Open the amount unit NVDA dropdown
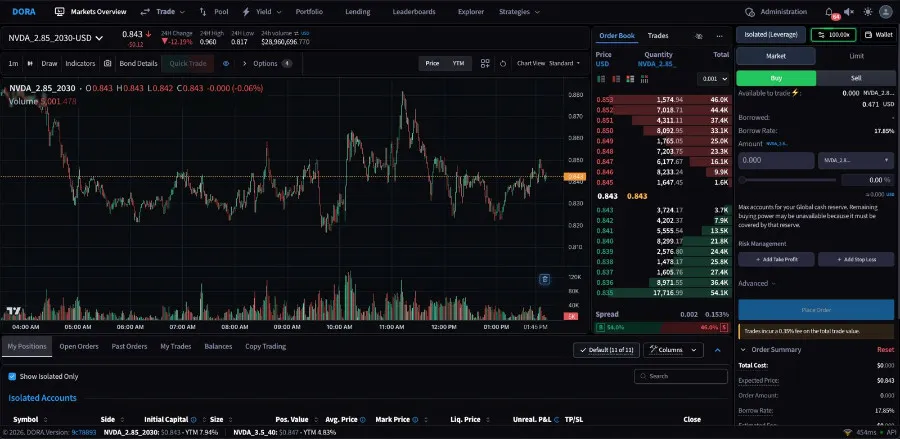This screenshot has height=439, width=900. [856, 160]
